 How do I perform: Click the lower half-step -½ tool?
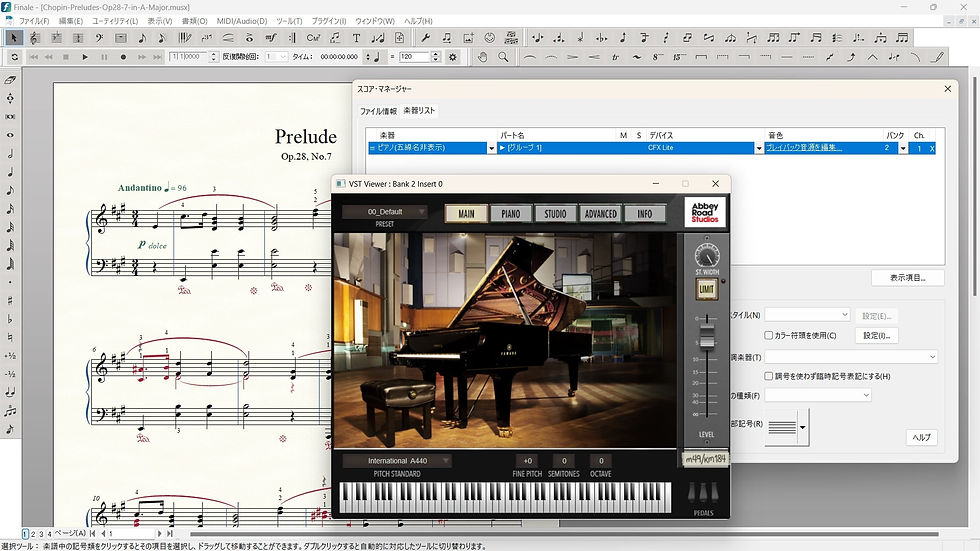[10, 374]
